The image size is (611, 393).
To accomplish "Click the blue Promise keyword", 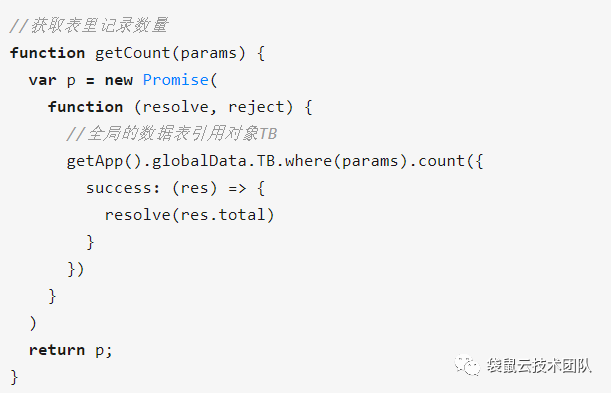I will [176, 80].
